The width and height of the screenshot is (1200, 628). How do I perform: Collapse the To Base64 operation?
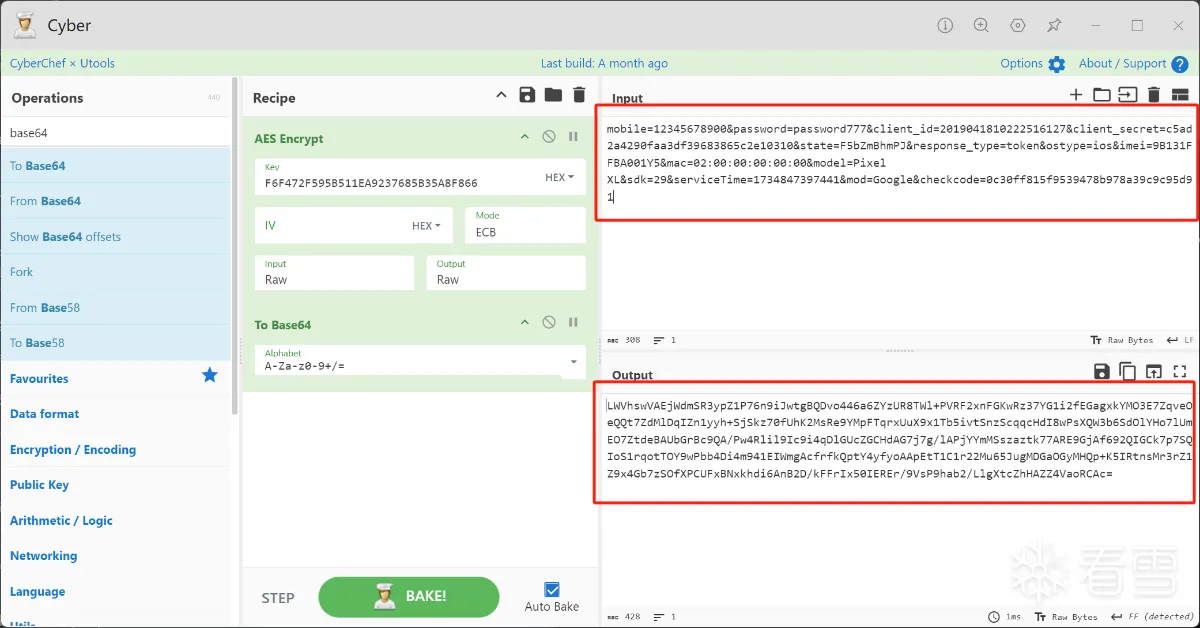524,322
